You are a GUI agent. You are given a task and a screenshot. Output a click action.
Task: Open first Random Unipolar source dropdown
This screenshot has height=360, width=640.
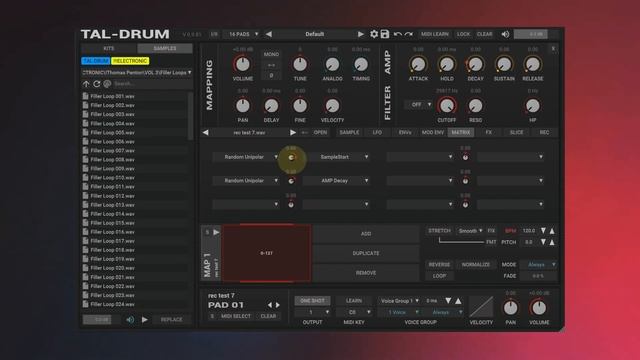tap(246, 157)
